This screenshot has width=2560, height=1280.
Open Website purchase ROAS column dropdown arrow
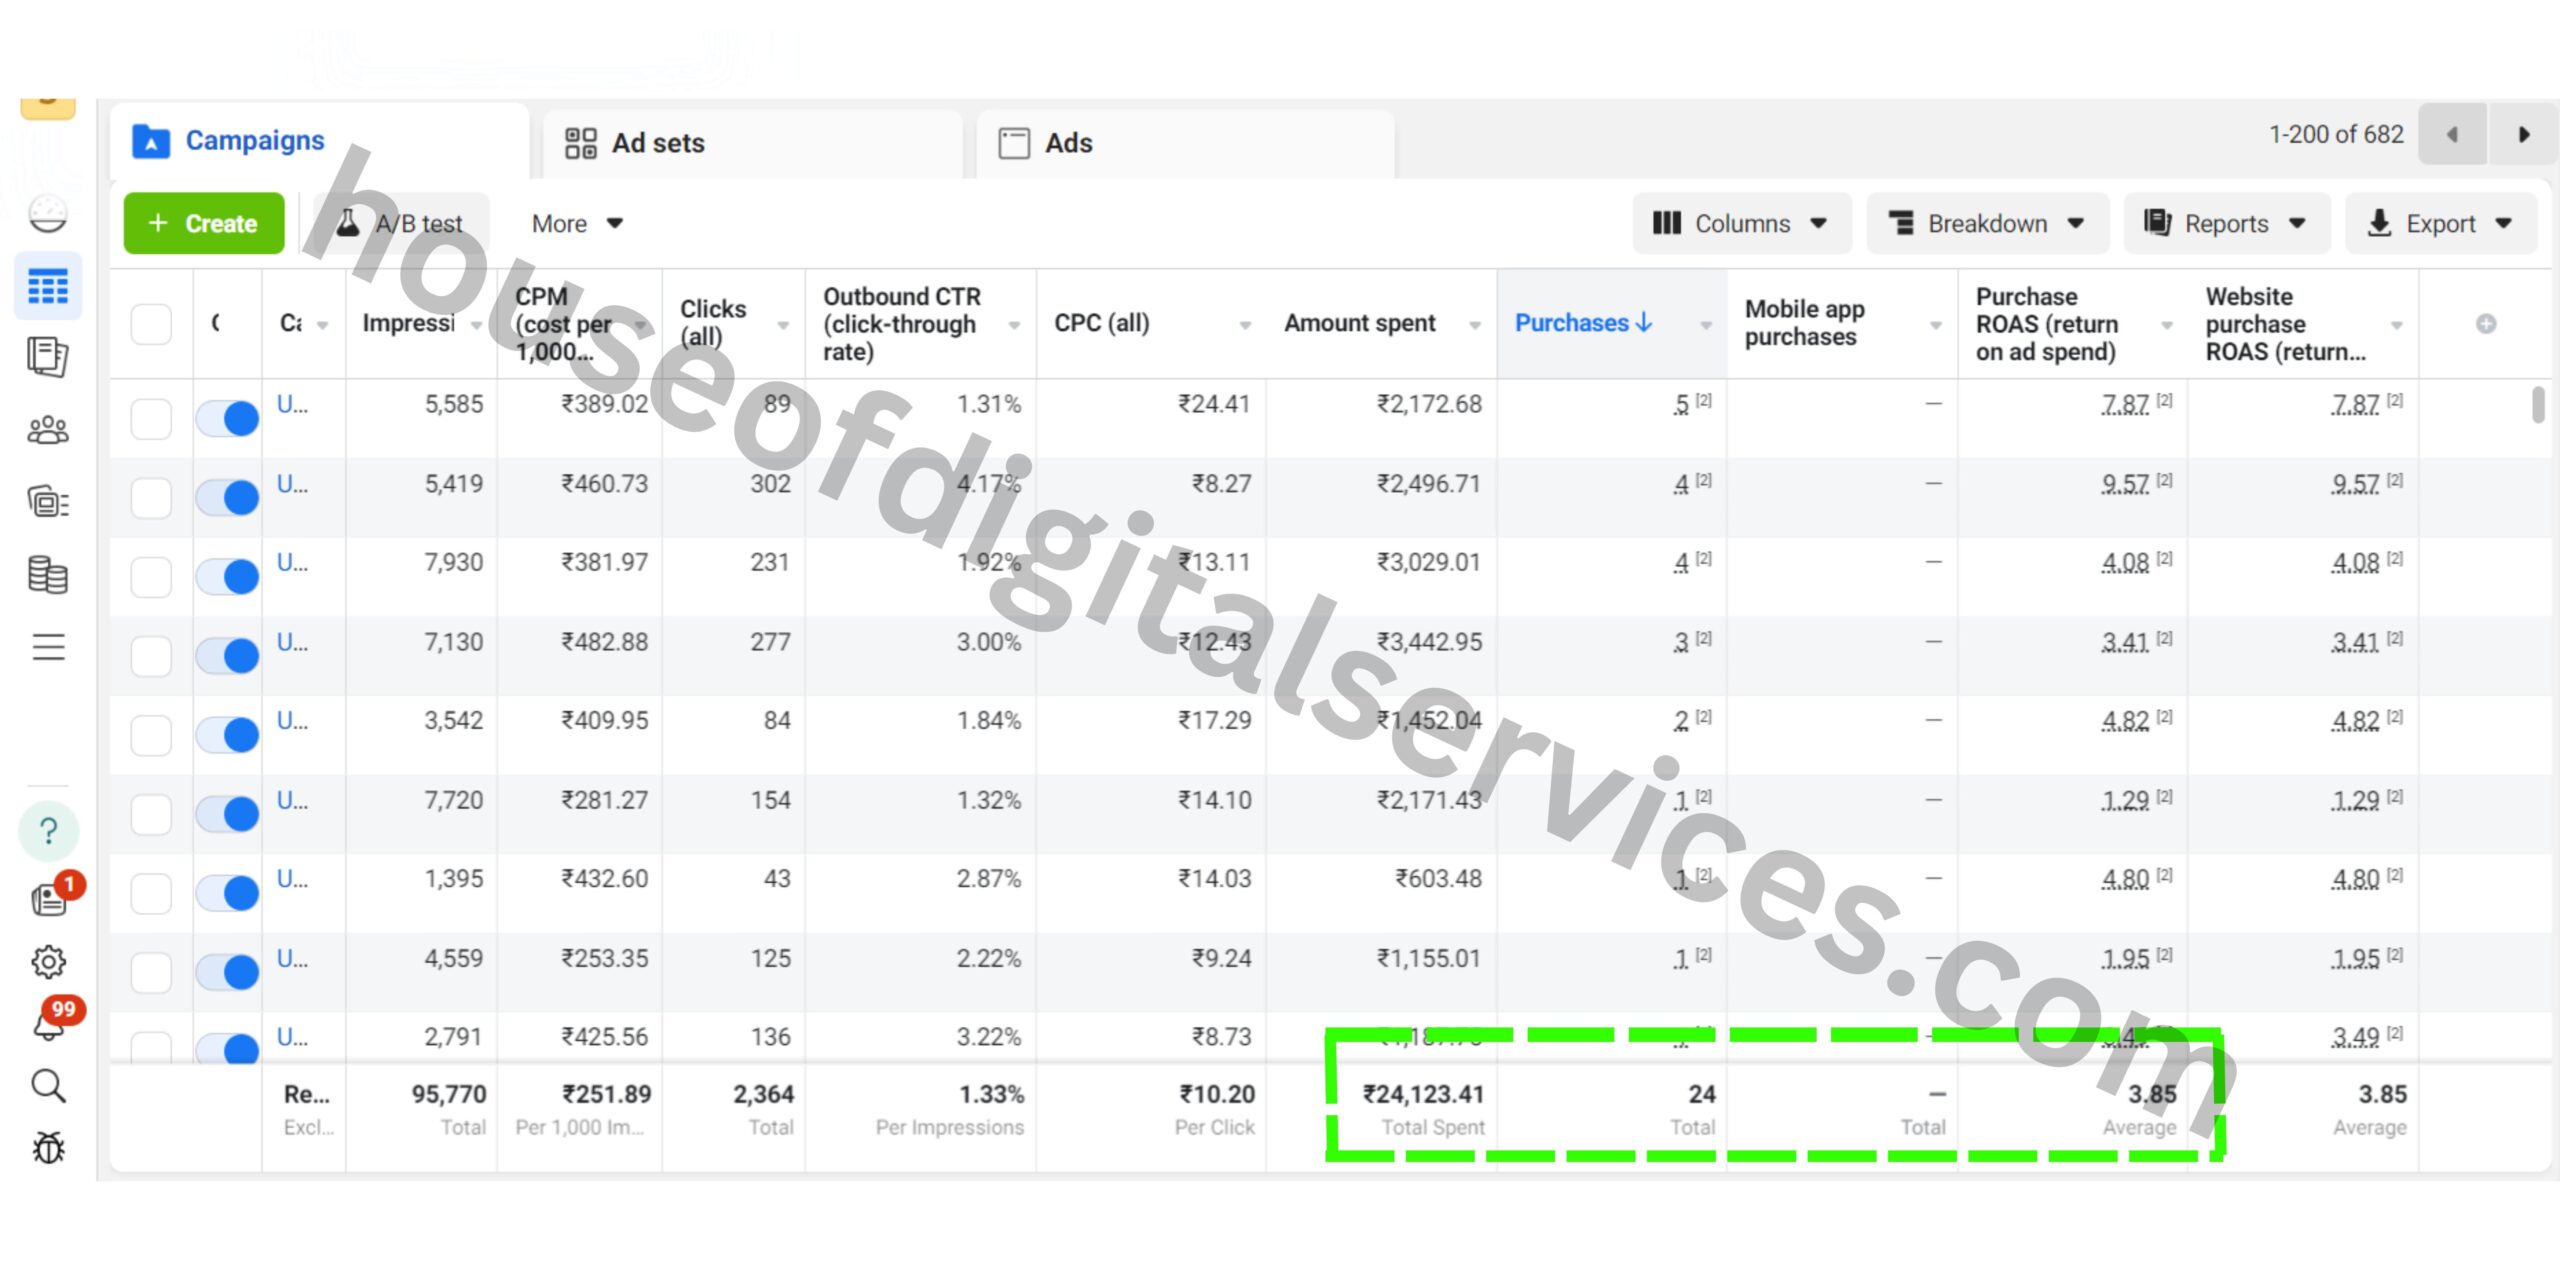[x=2397, y=325]
